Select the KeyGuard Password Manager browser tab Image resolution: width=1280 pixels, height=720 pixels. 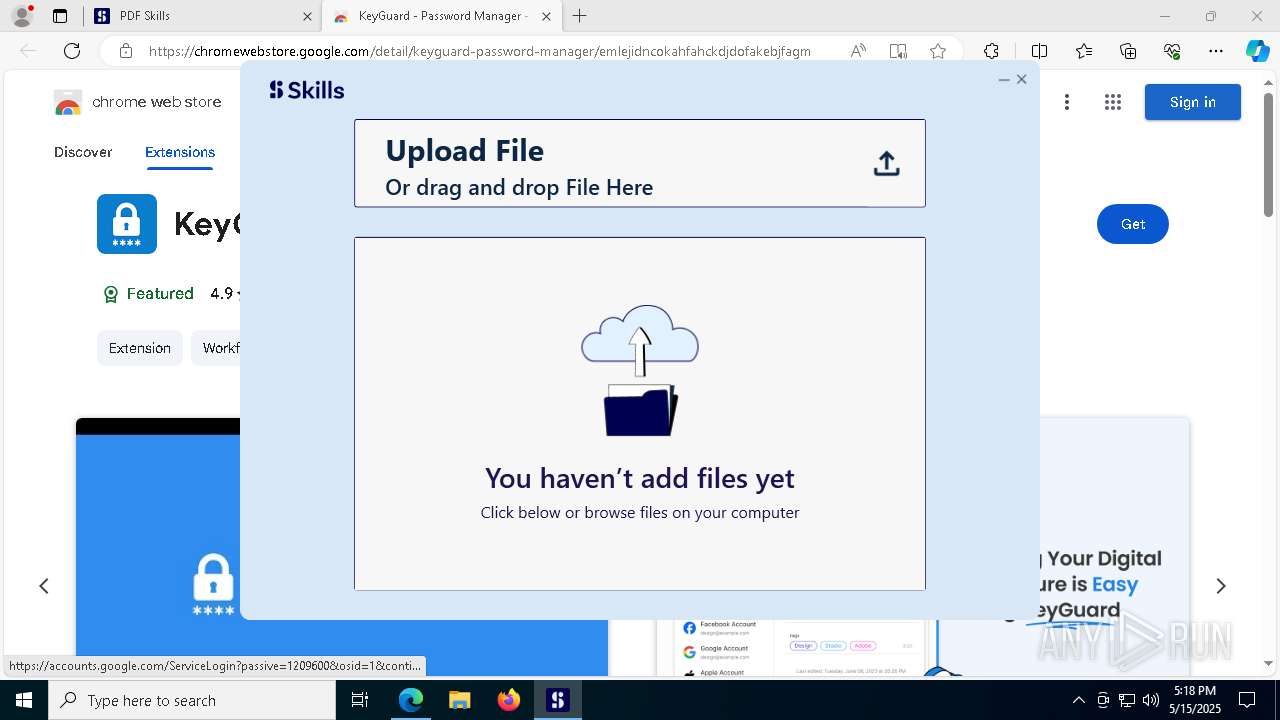tap(444, 16)
